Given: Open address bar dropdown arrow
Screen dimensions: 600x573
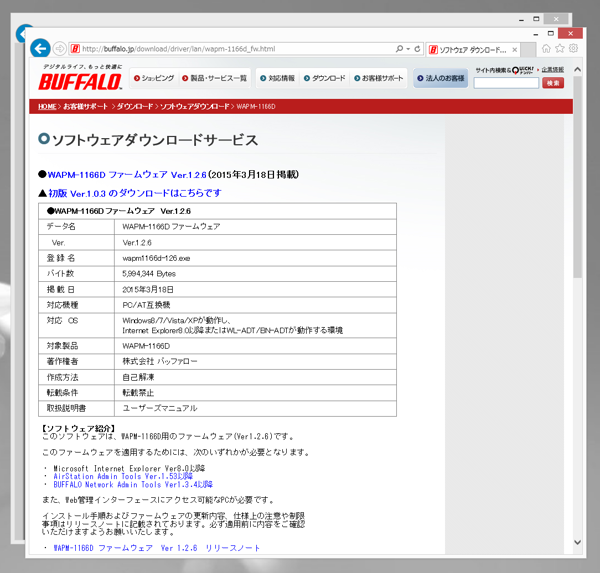Looking at the screenshot, I should 408,49.
